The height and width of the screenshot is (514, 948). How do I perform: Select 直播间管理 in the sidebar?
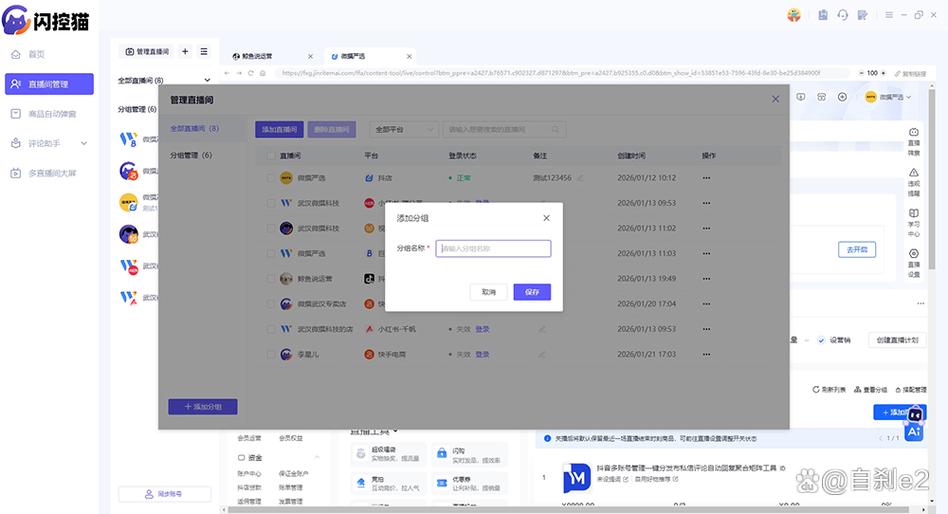point(49,84)
